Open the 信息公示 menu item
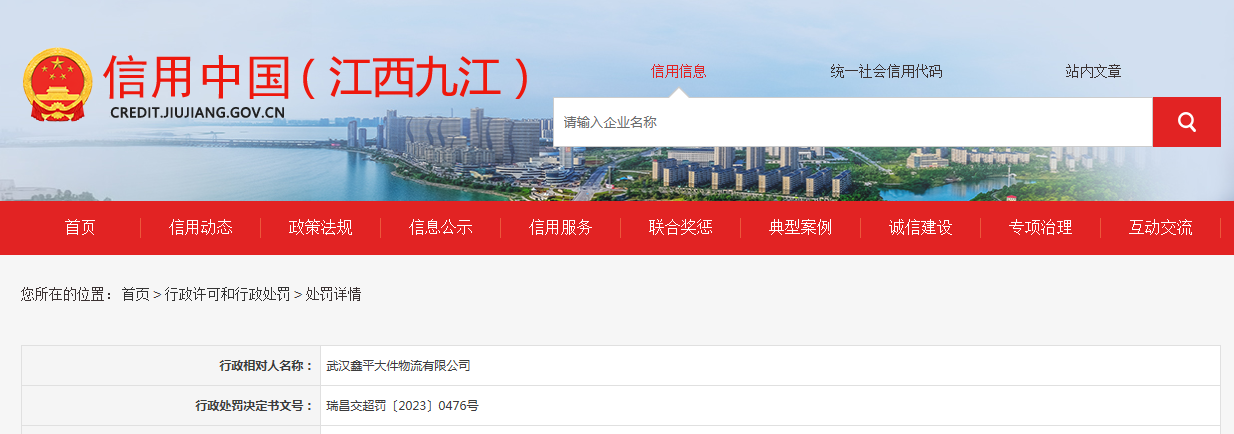 [441, 227]
